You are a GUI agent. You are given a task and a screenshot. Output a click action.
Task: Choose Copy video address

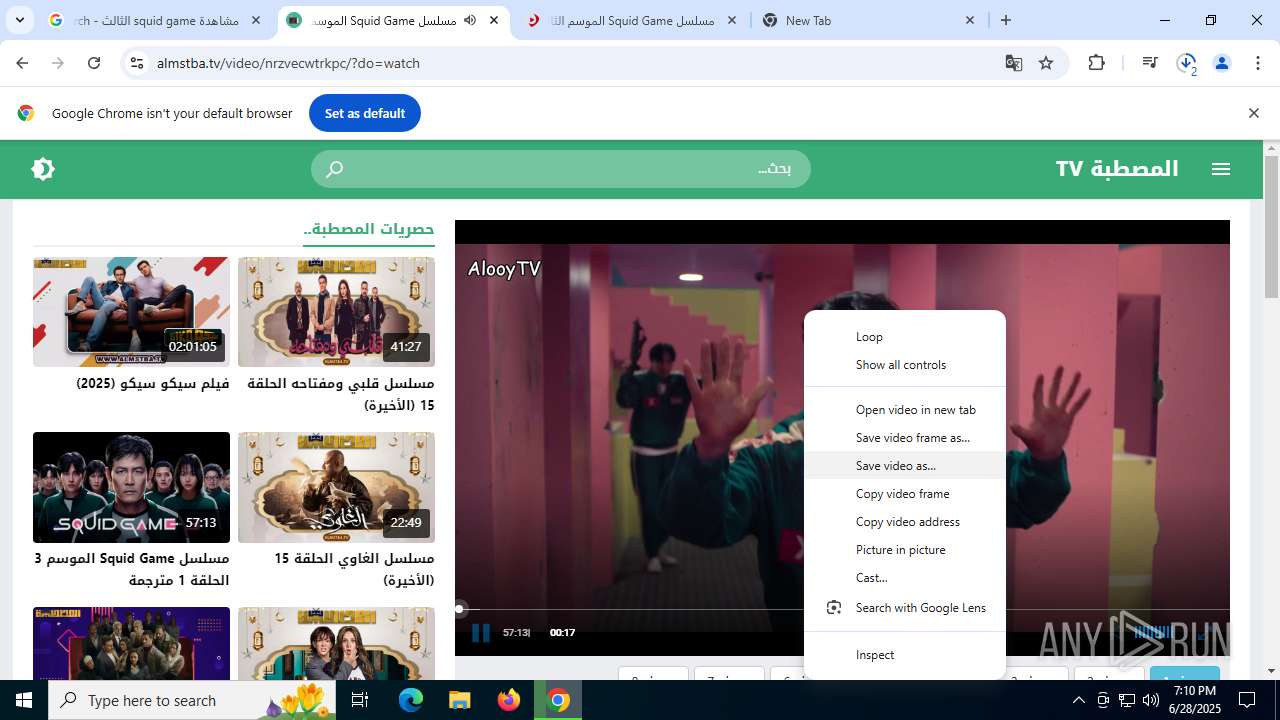tap(905, 522)
